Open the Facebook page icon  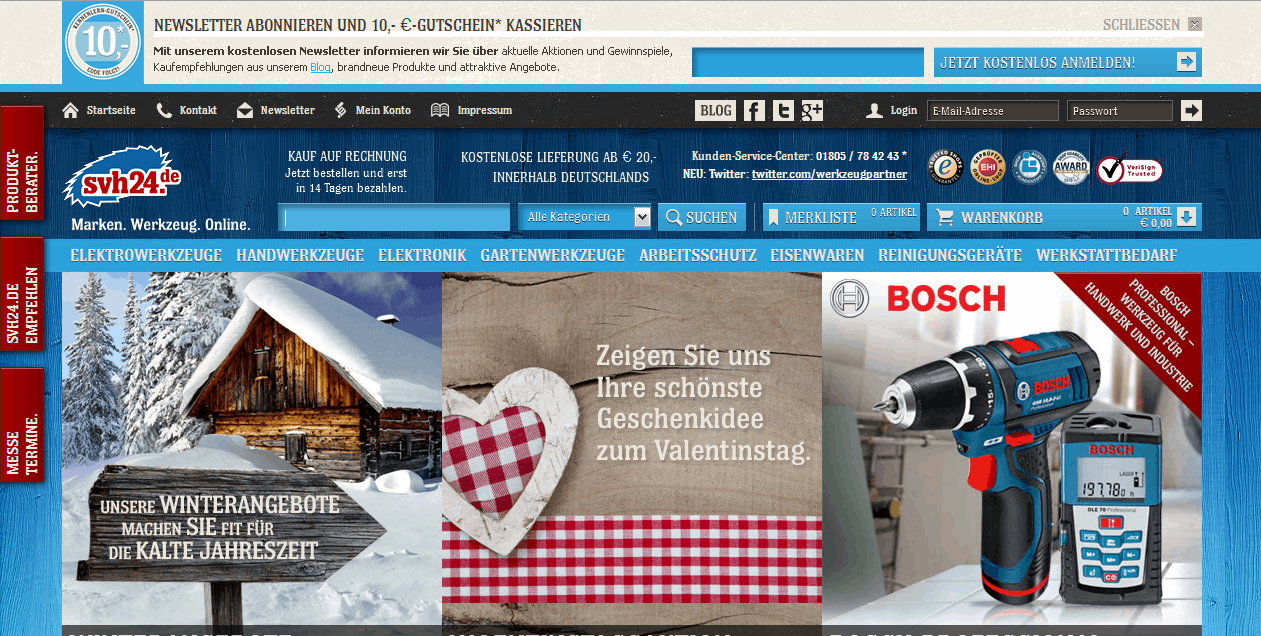754,111
